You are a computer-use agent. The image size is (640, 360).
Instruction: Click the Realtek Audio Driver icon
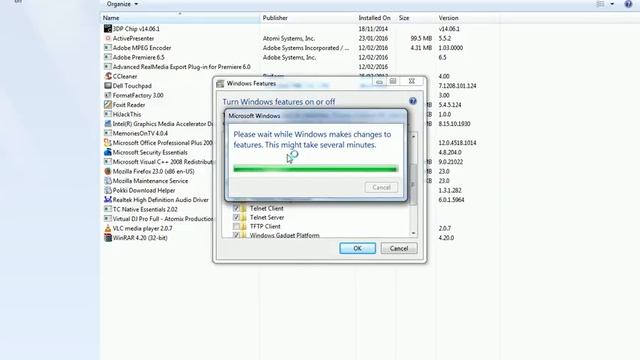tap(108, 200)
